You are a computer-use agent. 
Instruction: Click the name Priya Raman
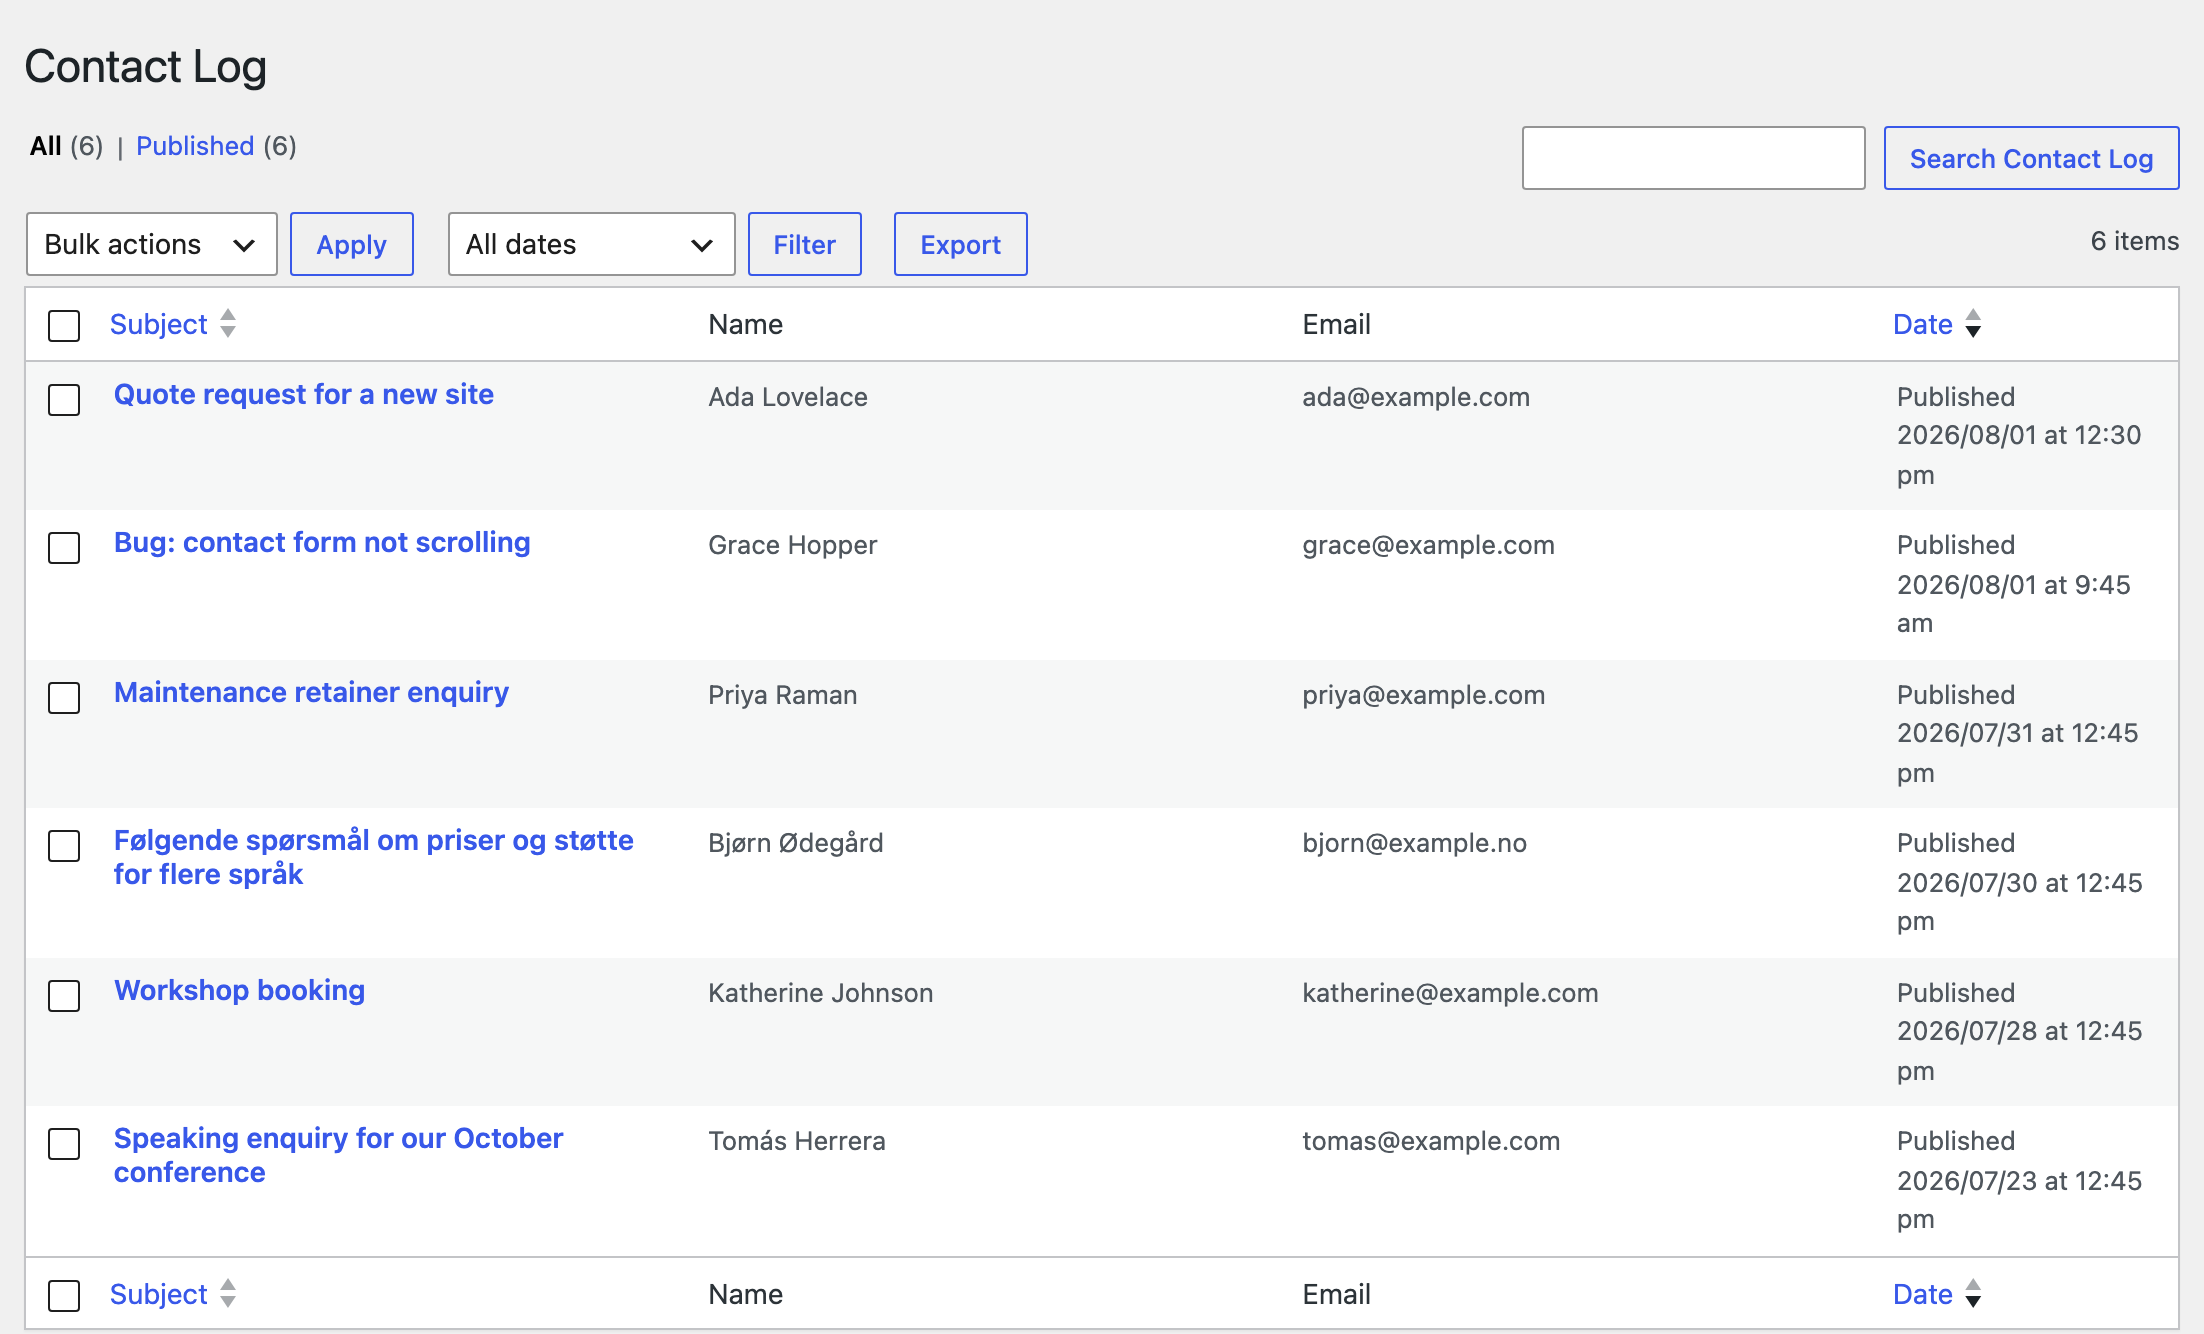782,695
